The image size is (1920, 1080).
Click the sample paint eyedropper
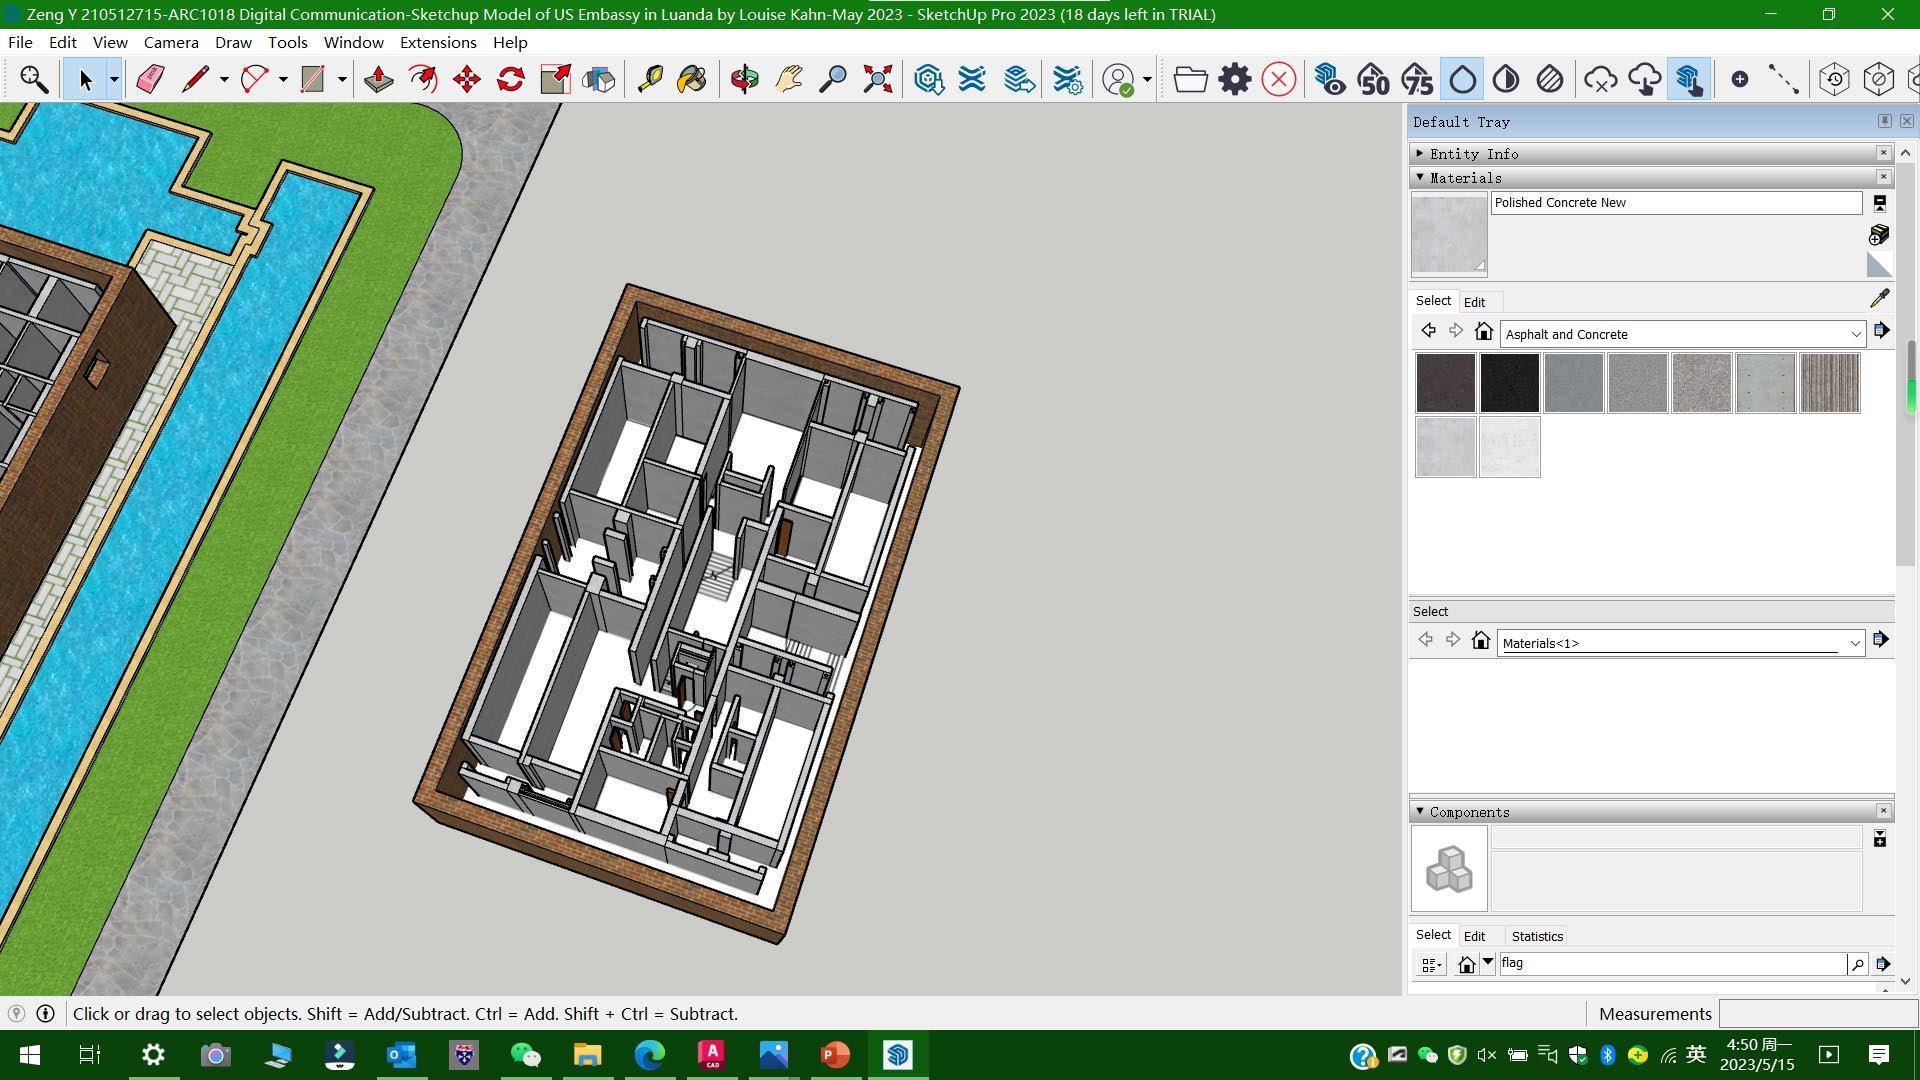pyautogui.click(x=1879, y=298)
